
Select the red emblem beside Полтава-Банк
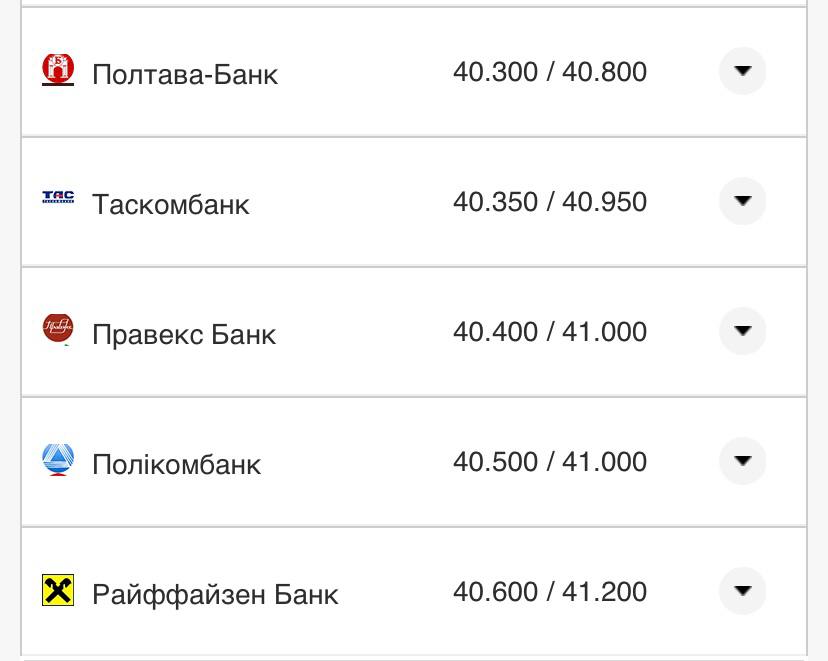coord(58,72)
